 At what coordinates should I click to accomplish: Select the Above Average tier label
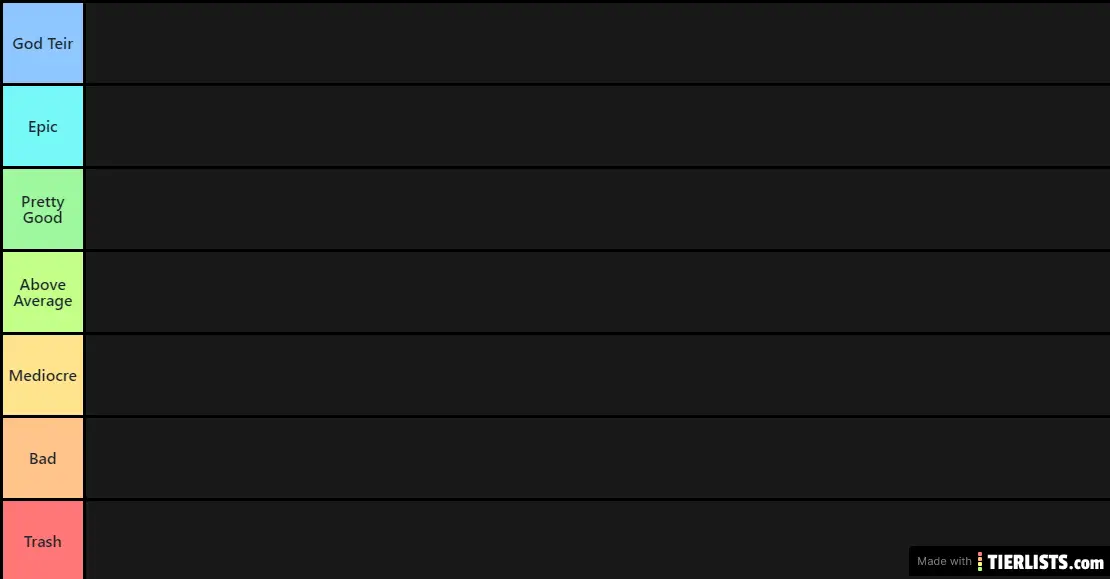[43, 292]
